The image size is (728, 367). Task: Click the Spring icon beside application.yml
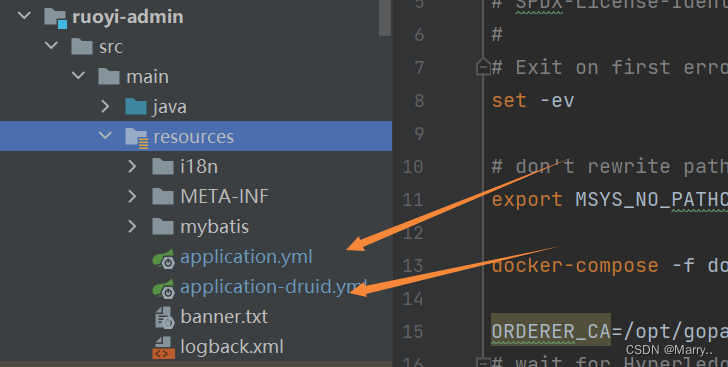(163, 258)
